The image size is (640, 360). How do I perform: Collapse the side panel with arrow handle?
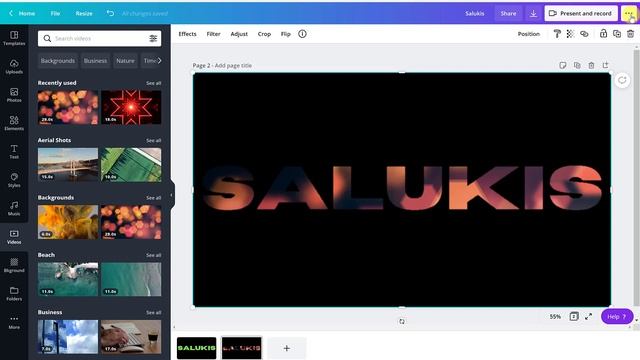172,195
